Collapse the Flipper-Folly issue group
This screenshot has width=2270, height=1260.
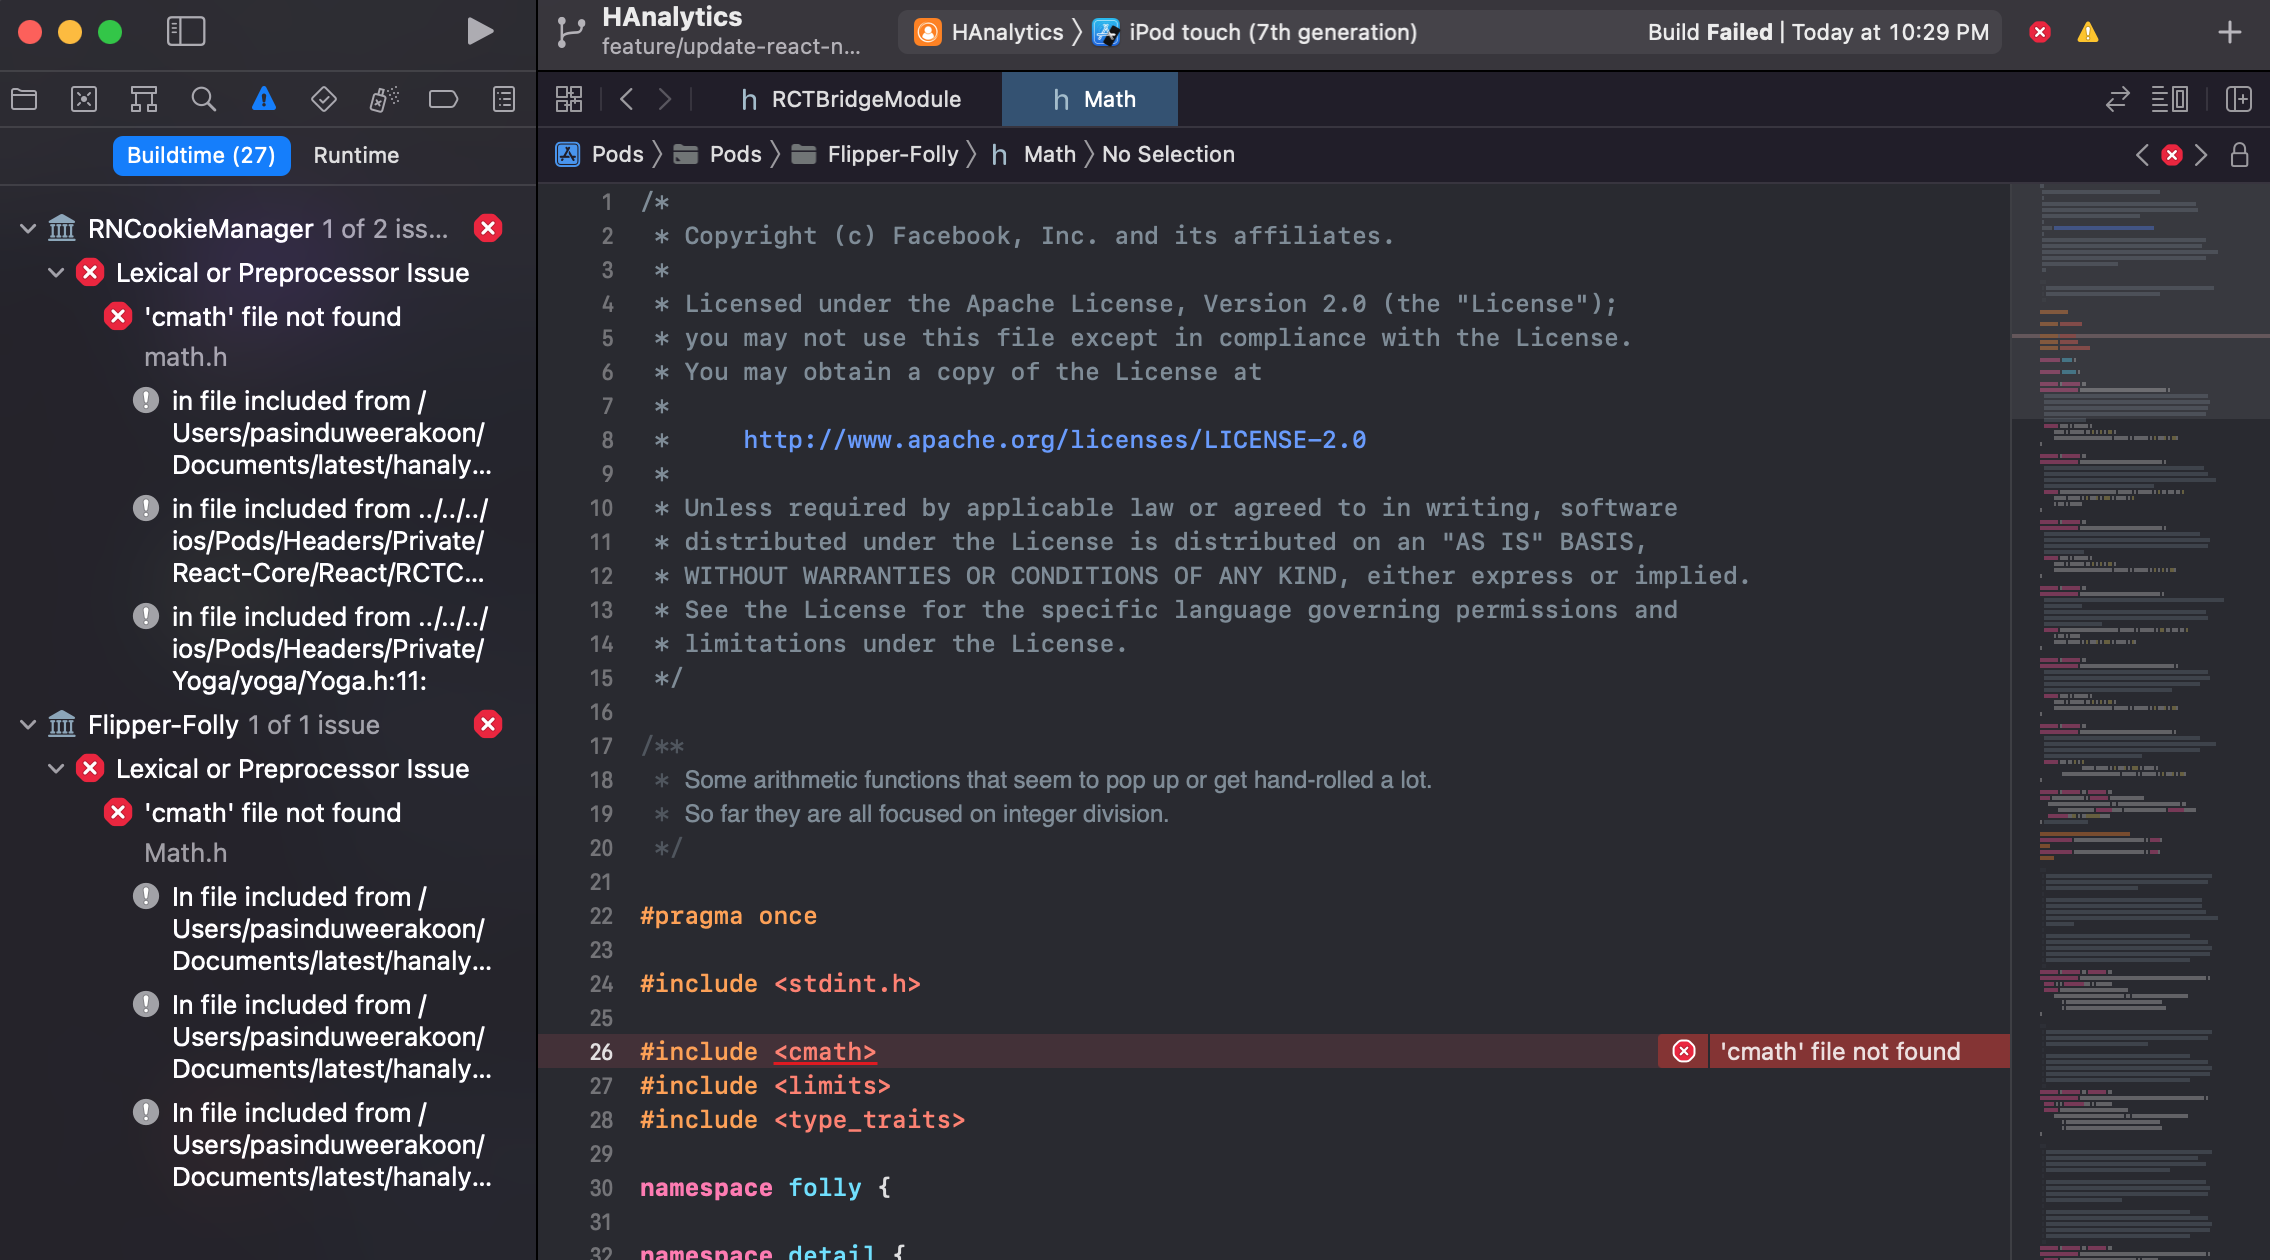28,725
